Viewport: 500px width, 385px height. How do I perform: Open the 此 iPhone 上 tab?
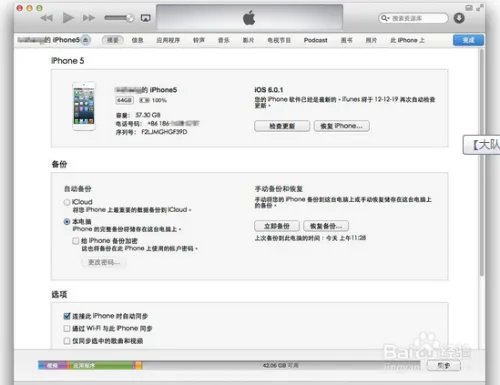pos(407,40)
